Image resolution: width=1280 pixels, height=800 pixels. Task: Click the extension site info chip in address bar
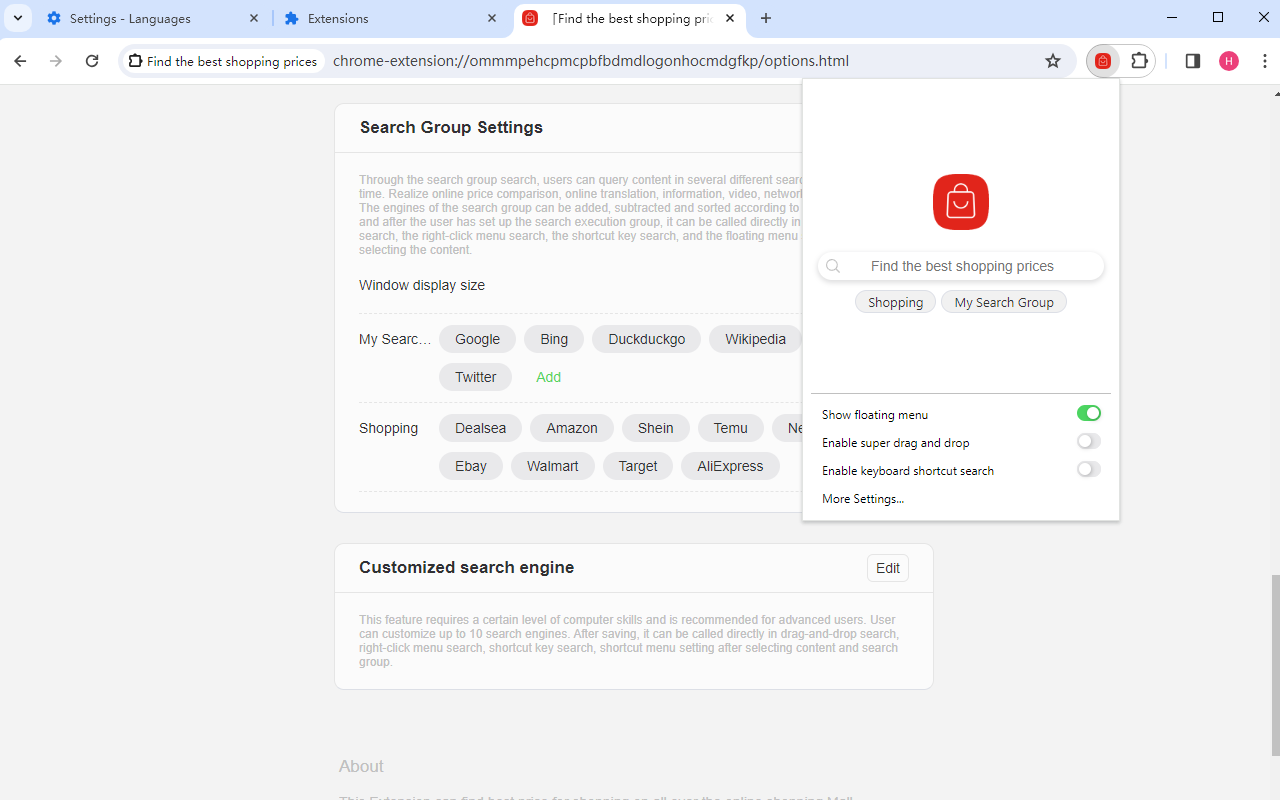pos(223,61)
